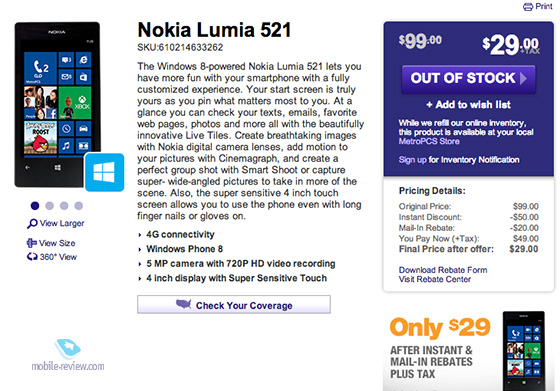560x391 pixels.
Task: Click the US map icon in Check Your Coverage
Action: tap(184, 304)
